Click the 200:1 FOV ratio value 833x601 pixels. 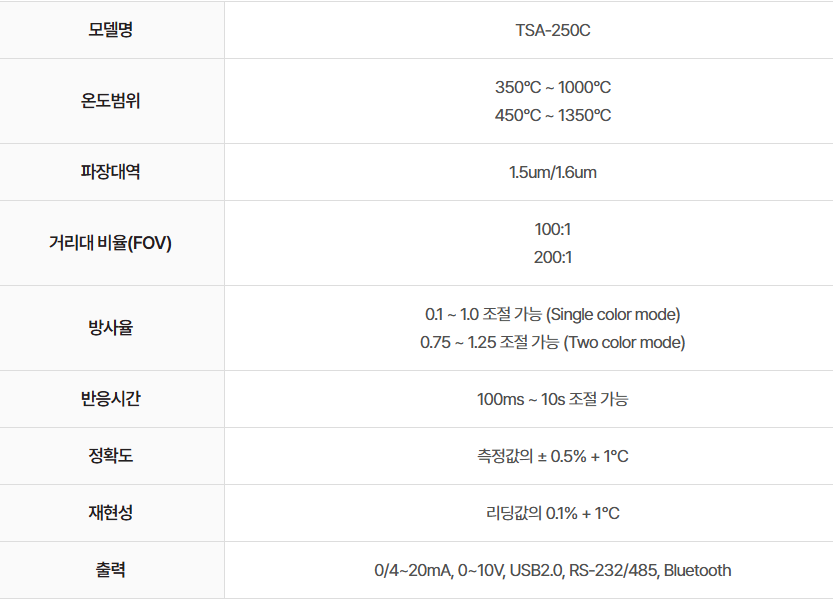[552, 257]
